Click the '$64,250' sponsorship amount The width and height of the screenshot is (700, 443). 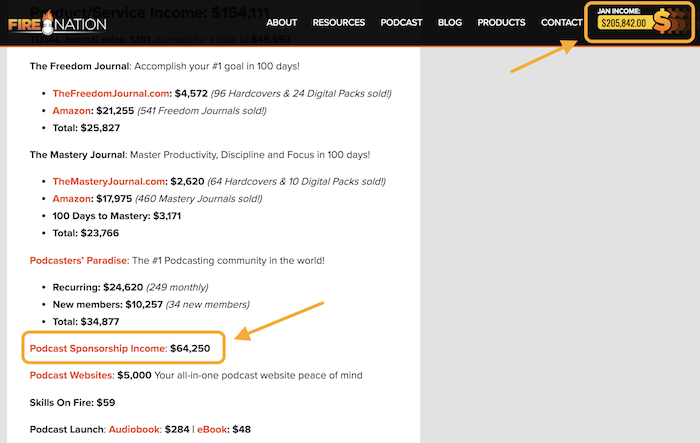point(190,348)
